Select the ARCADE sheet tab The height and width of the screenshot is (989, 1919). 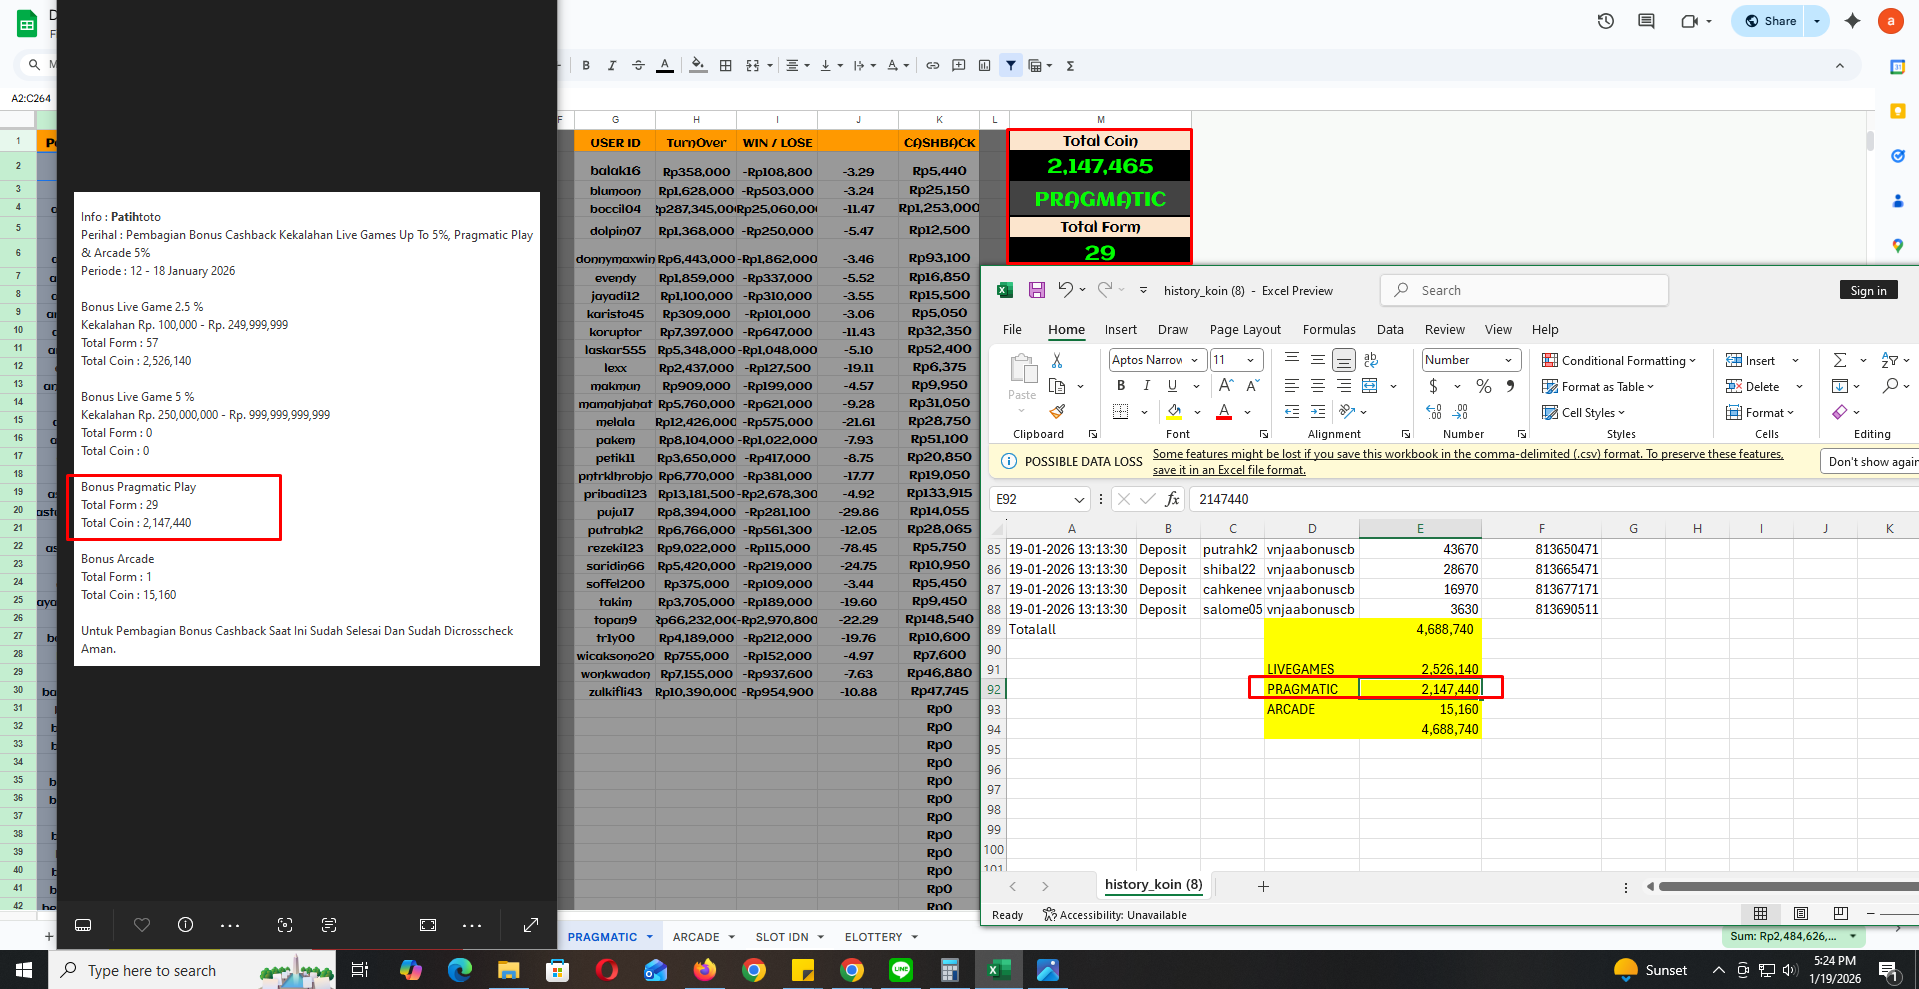tap(696, 937)
